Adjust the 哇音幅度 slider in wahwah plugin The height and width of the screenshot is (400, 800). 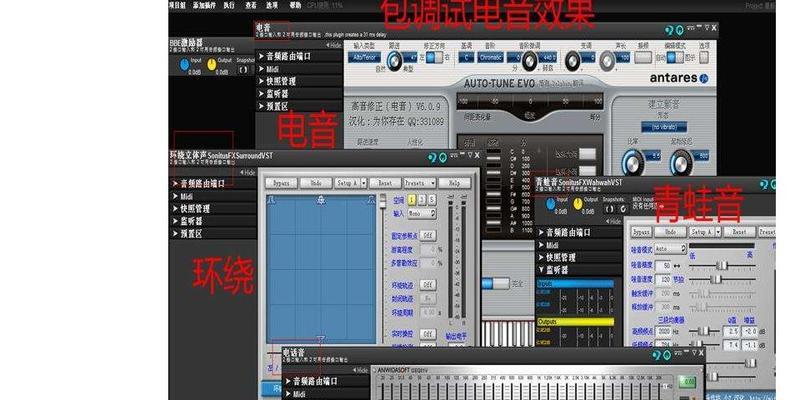point(721,265)
